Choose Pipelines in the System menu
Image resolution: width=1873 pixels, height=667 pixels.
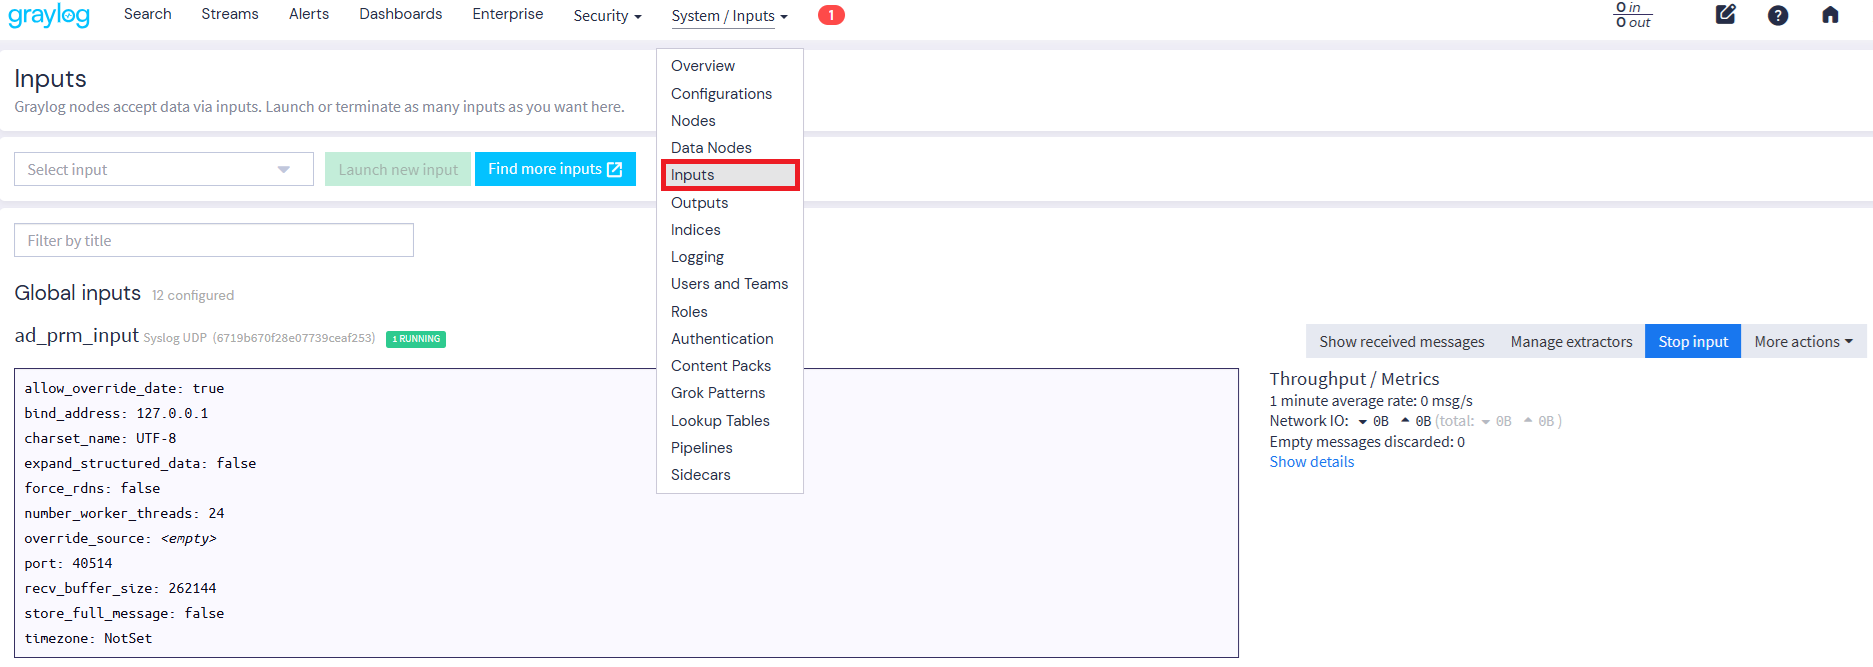tap(701, 448)
